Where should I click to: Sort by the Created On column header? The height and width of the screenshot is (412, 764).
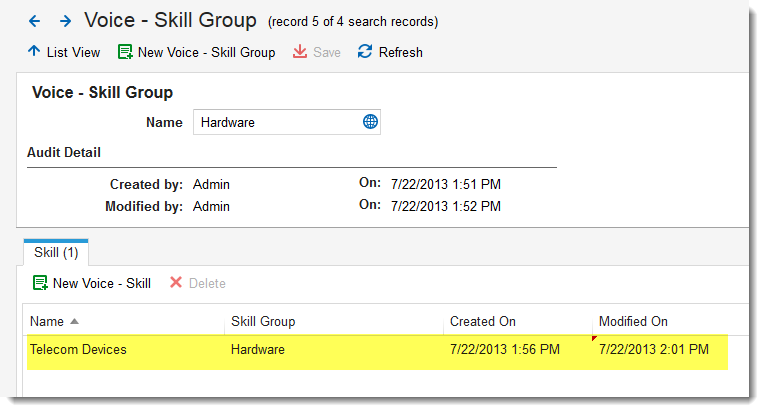coord(483,321)
